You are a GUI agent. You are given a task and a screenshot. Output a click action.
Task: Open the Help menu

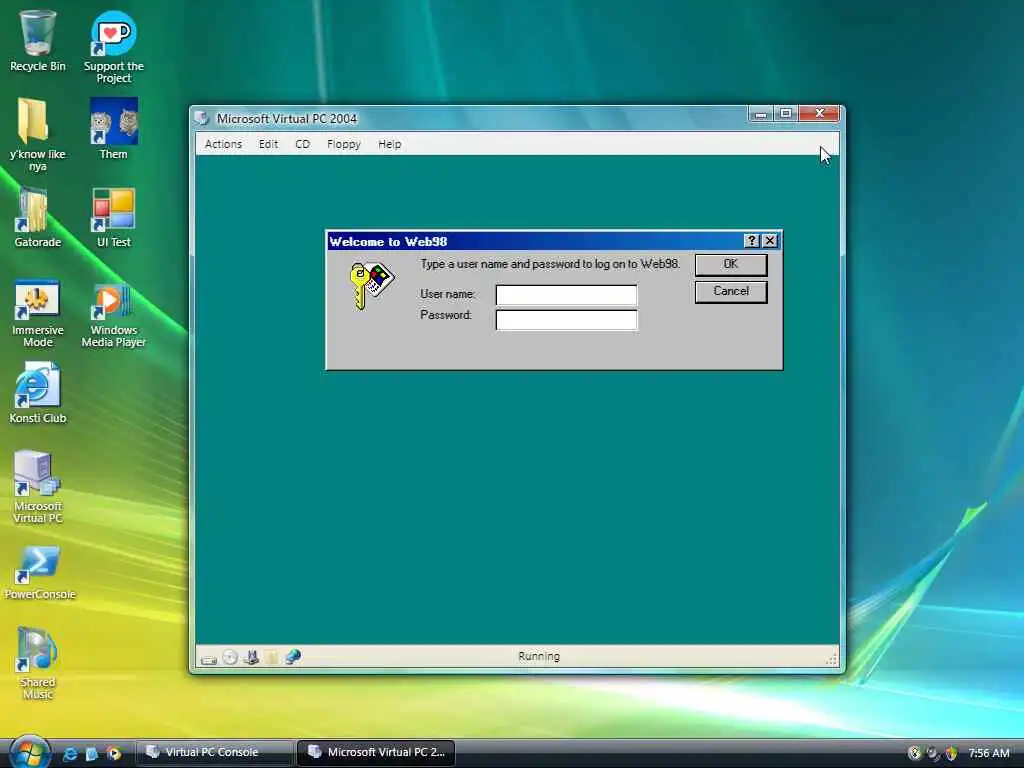pyautogui.click(x=390, y=144)
